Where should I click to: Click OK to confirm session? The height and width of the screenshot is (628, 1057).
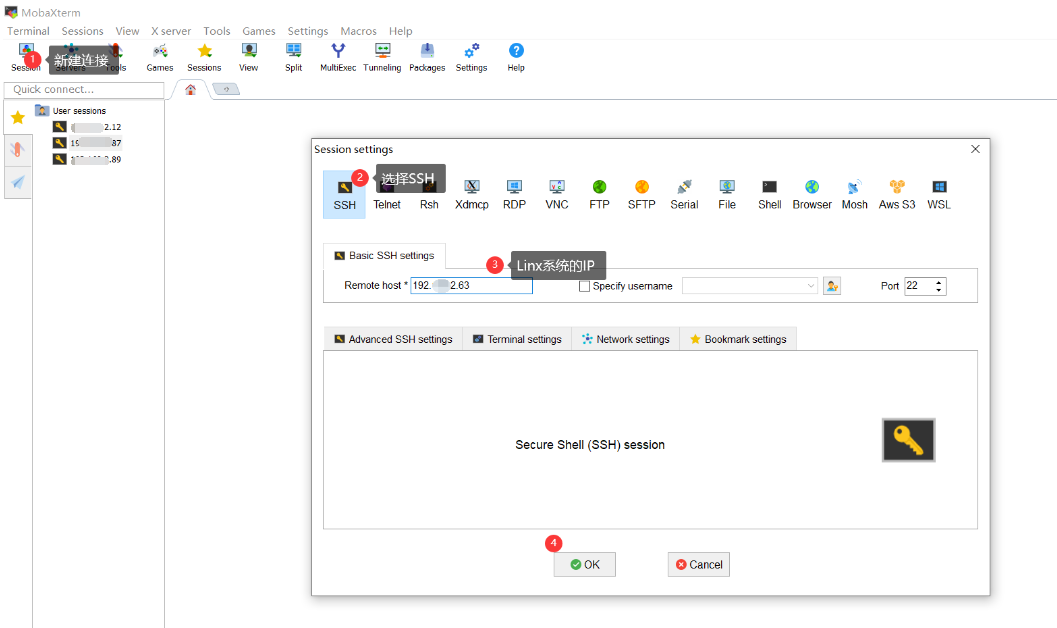click(584, 565)
